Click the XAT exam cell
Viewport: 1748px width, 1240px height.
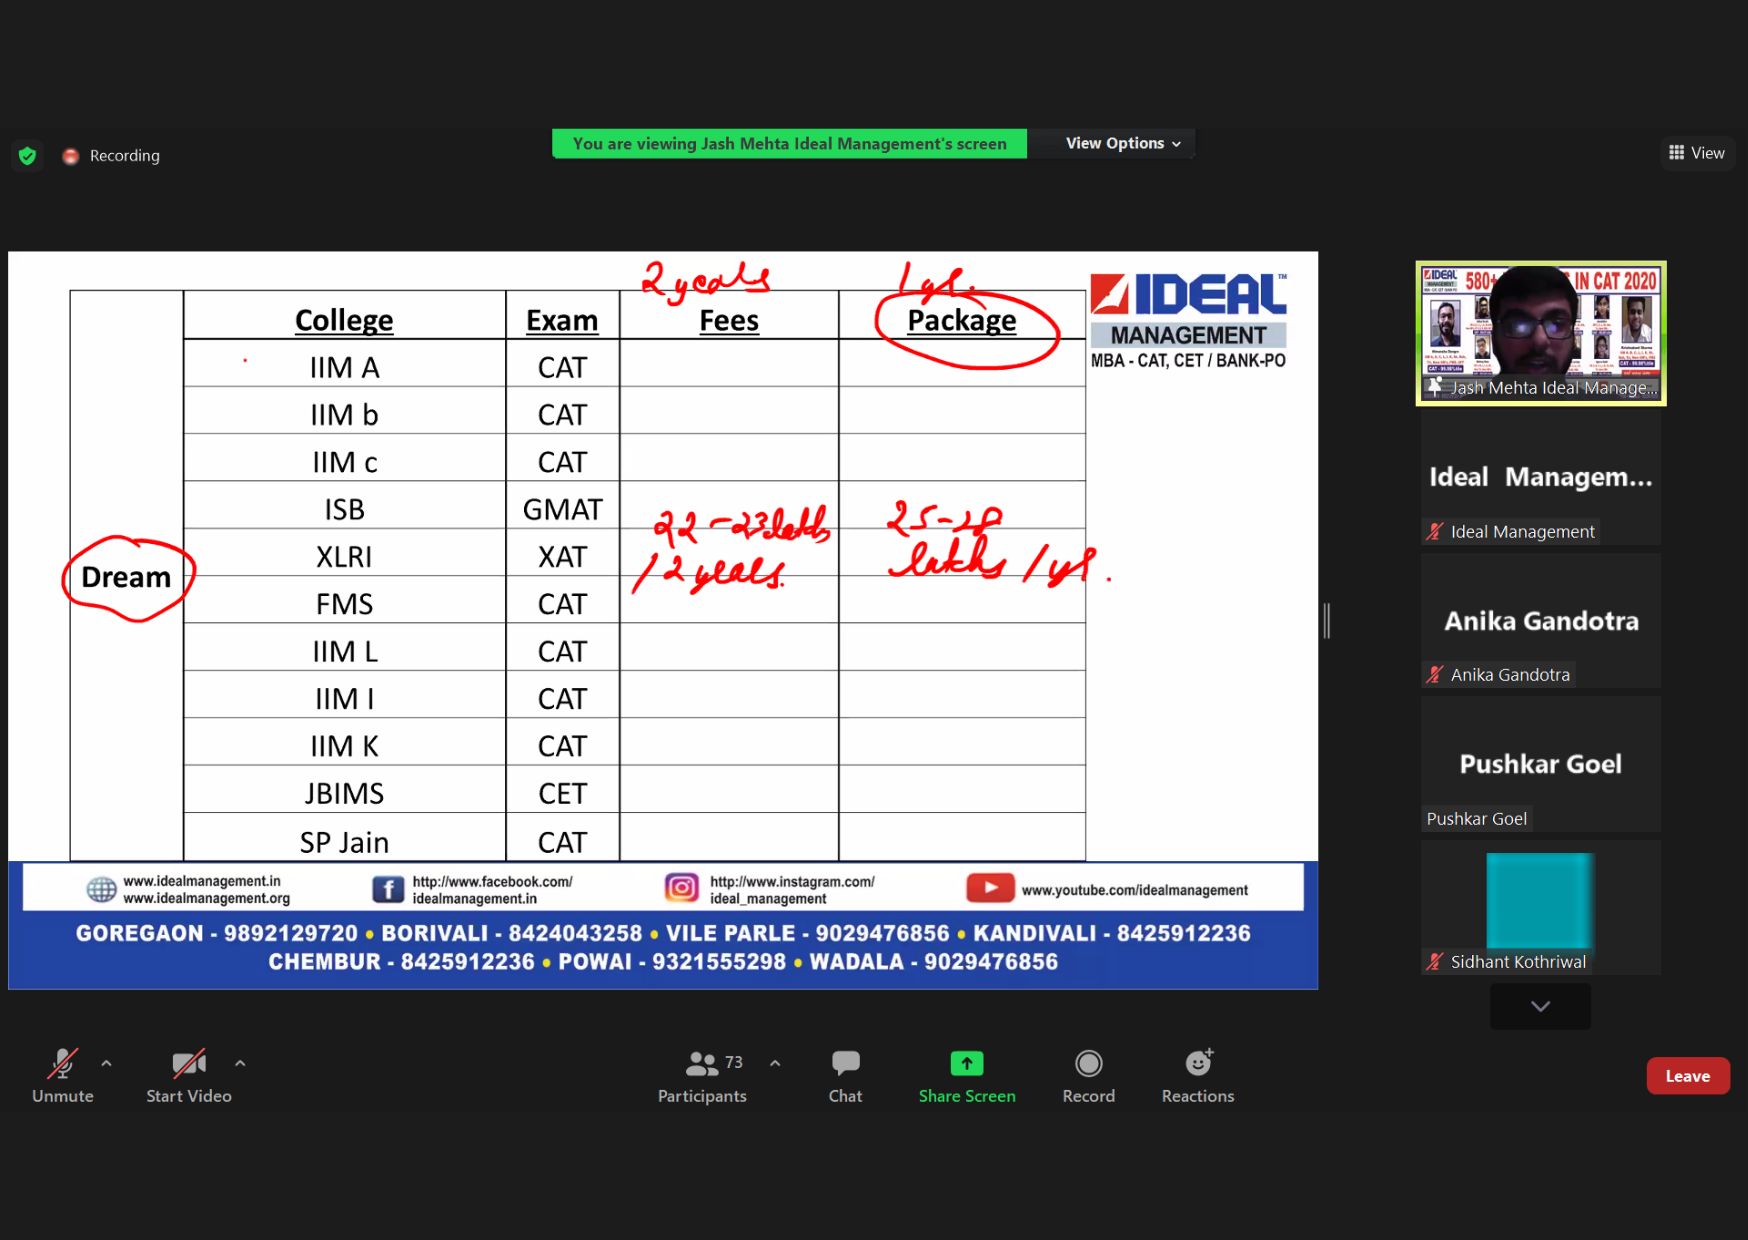coord(562,556)
